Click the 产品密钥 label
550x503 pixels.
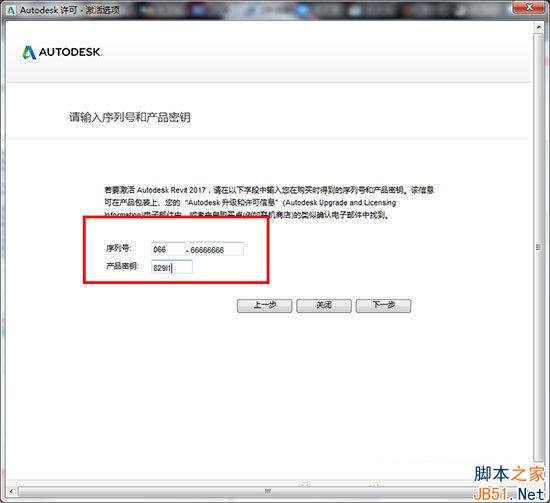122,266
